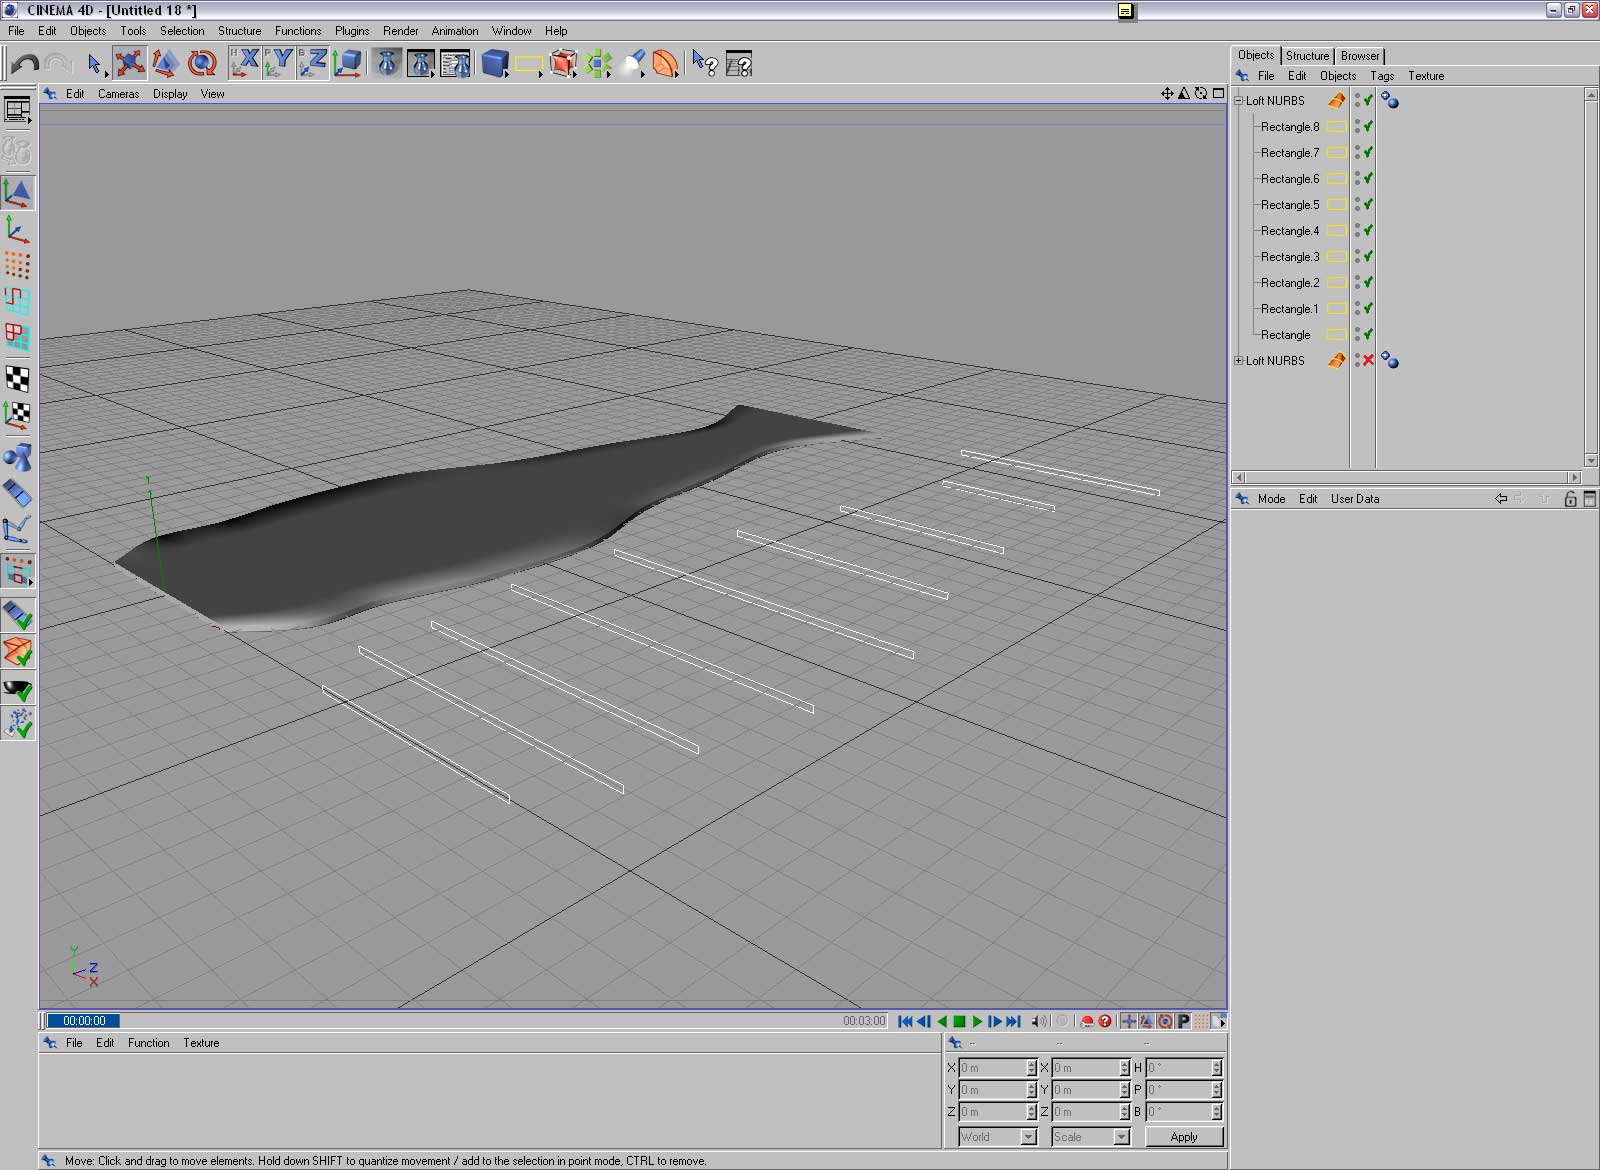Jump to the start of the animation
This screenshot has width=1600, height=1170.
[905, 1021]
